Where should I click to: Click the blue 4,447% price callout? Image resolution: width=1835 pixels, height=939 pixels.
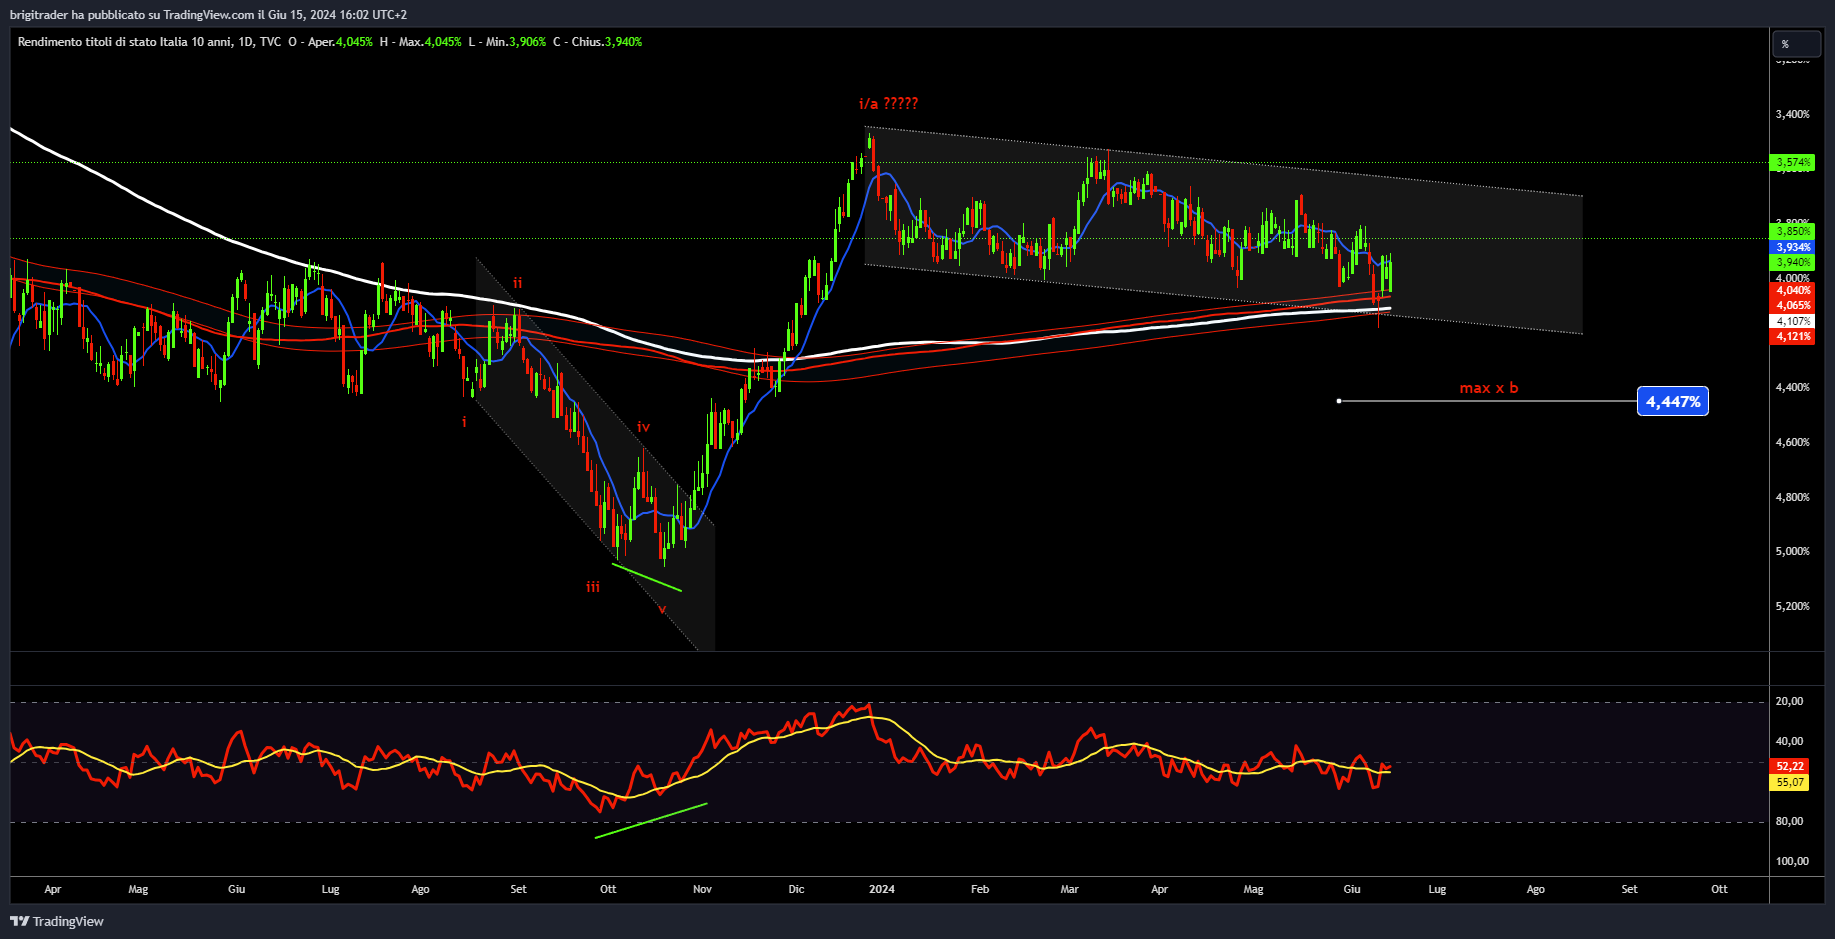[x=1672, y=402]
